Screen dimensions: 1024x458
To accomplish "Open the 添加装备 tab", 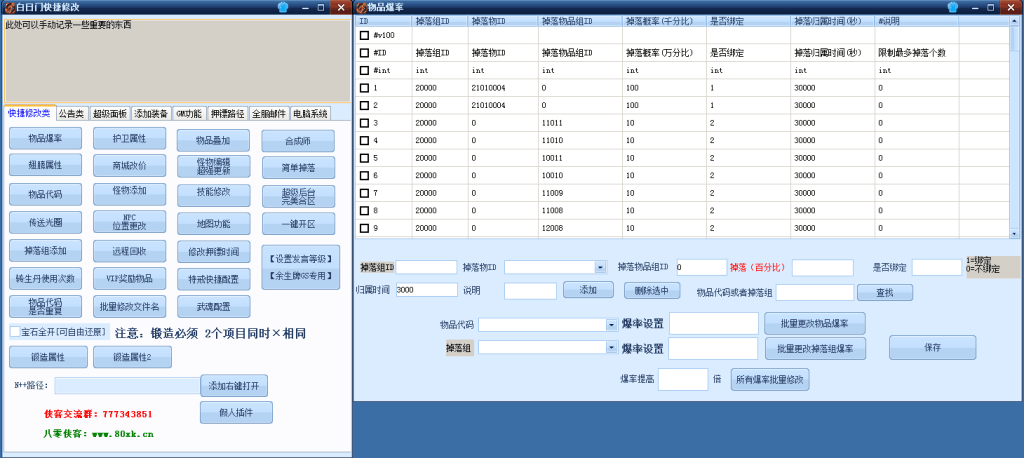I will pos(152,114).
